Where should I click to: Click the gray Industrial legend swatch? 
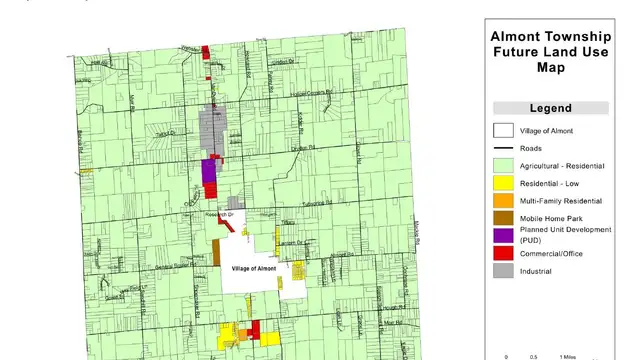[503, 271]
